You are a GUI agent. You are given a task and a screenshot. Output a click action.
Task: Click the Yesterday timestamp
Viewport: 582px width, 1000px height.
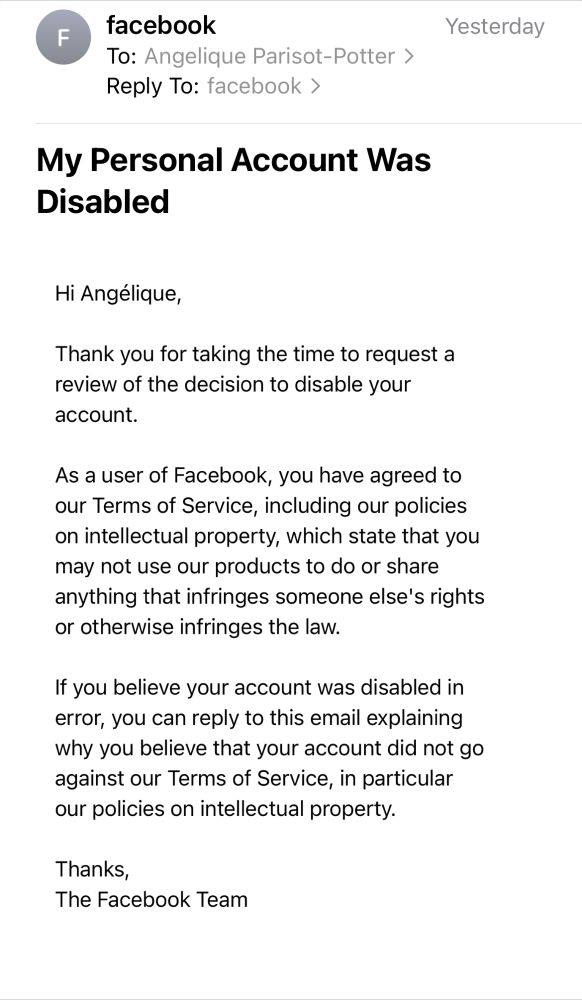[x=495, y=27]
